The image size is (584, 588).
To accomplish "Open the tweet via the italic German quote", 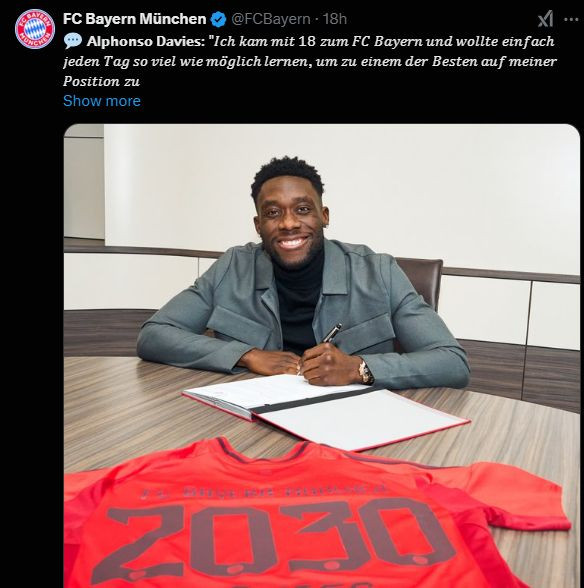I will 309,61.
